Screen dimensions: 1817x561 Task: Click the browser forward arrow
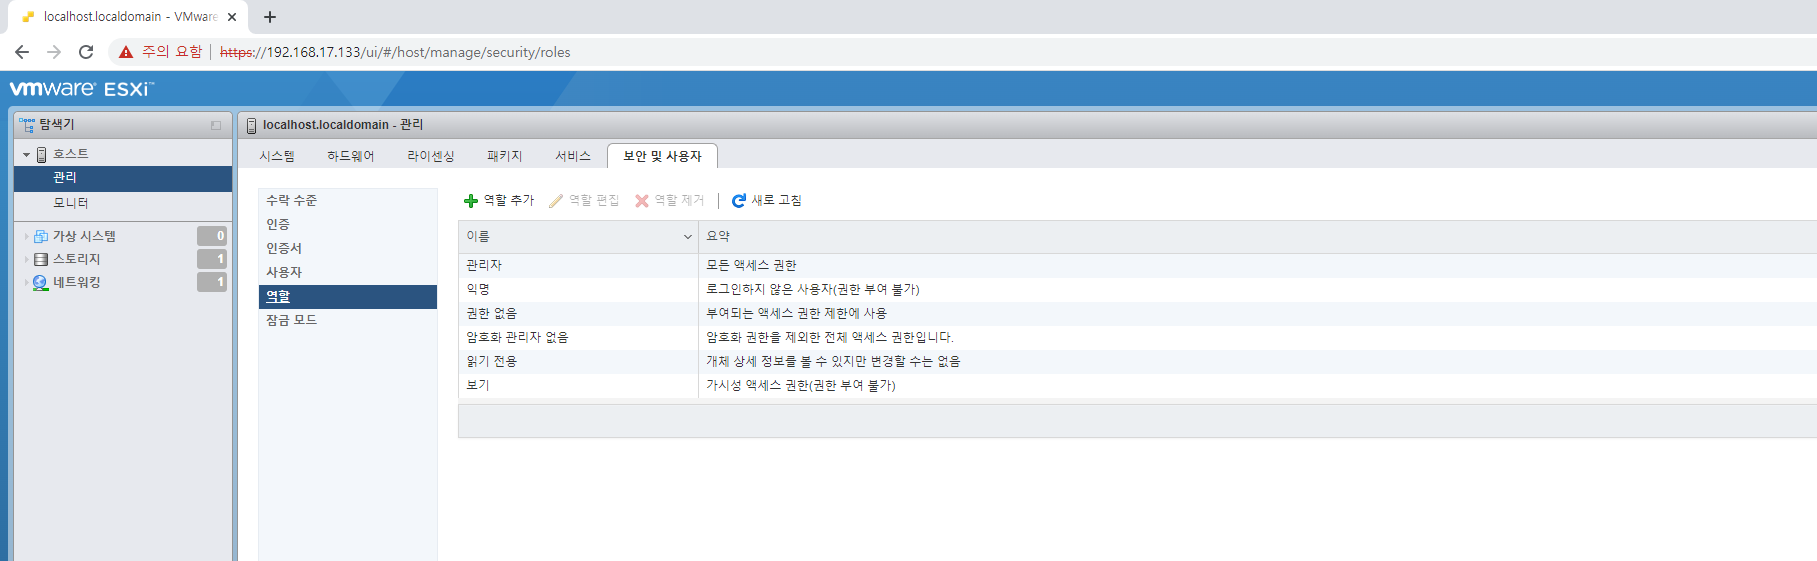[x=54, y=52]
